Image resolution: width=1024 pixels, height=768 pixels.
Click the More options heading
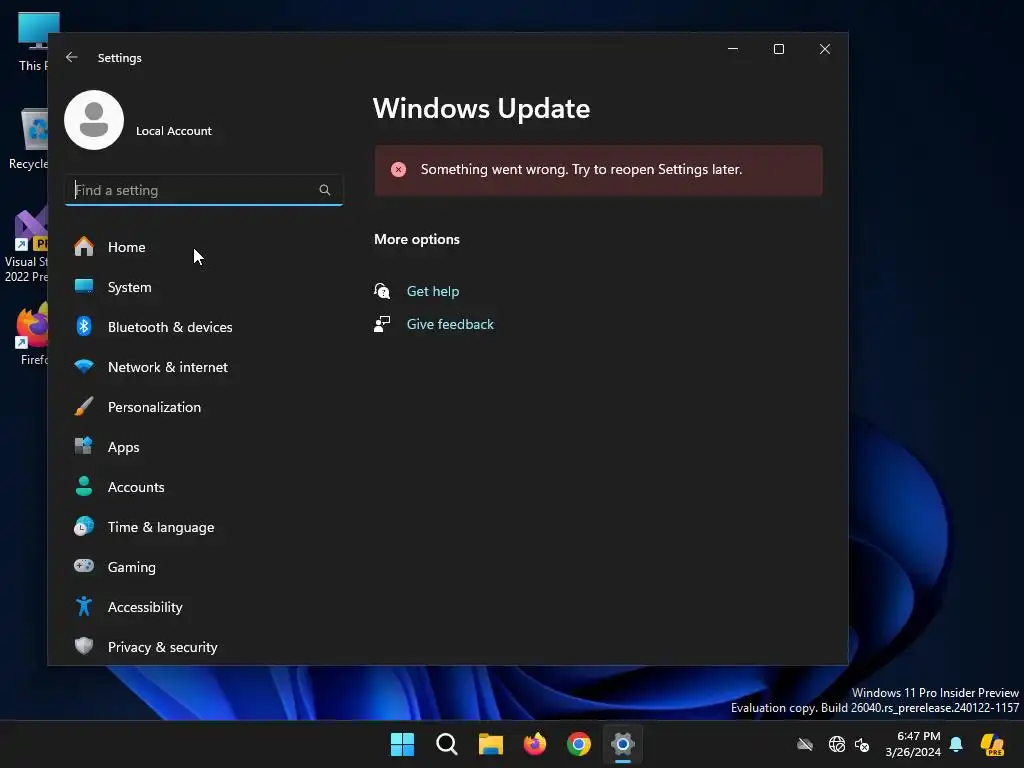coord(417,239)
